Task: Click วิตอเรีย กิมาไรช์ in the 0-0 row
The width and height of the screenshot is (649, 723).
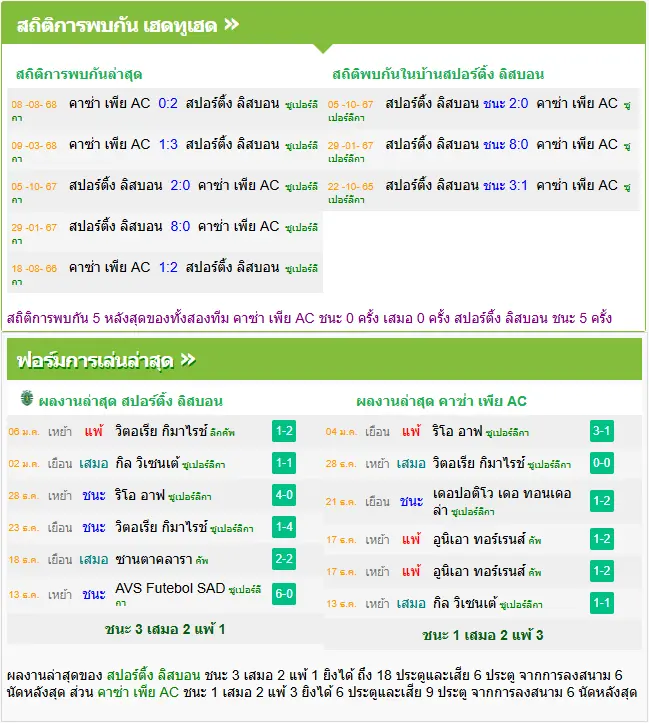Action: pyautogui.click(x=479, y=463)
